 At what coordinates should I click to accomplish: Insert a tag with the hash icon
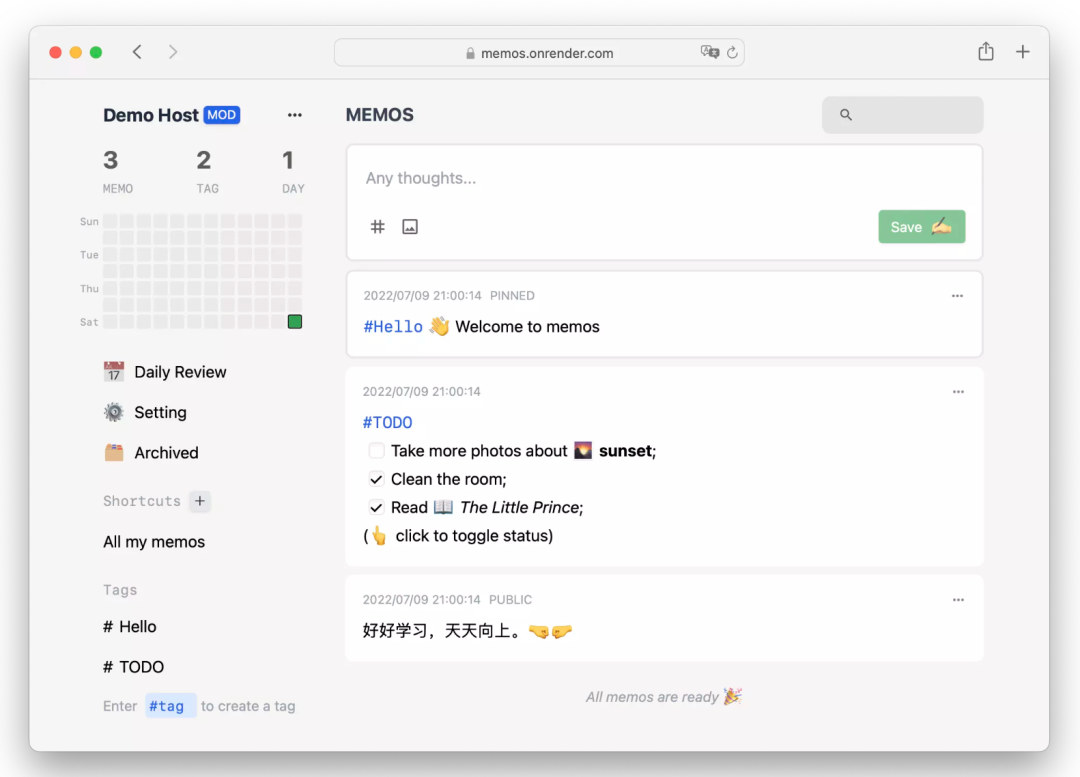pyautogui.click(x=377, y=227)
